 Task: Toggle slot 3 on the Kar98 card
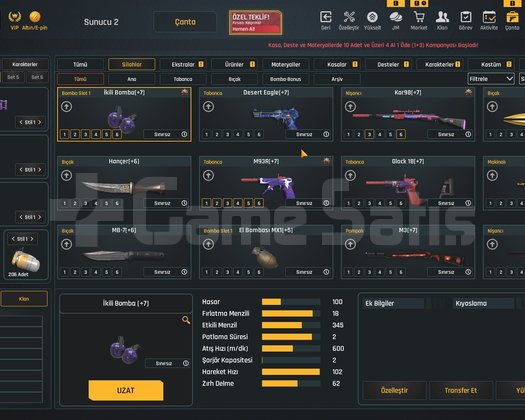pos(369,134)
